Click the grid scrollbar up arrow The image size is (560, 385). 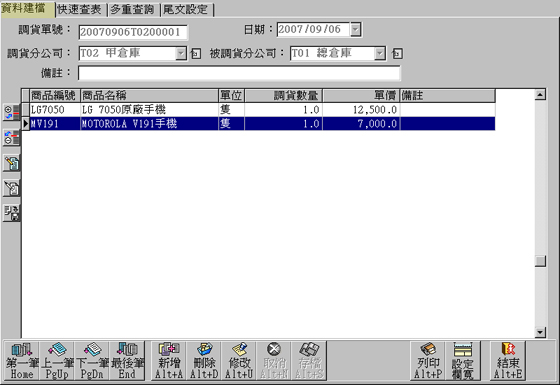(540, 95)
